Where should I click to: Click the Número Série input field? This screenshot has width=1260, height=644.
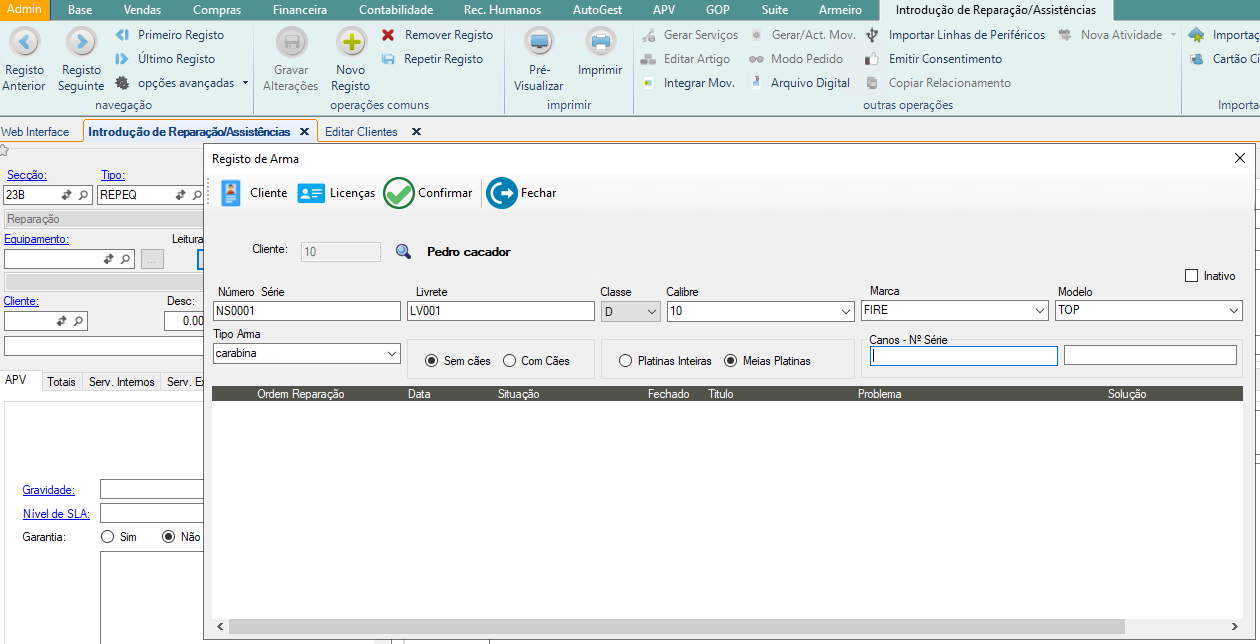coord(306,311)
